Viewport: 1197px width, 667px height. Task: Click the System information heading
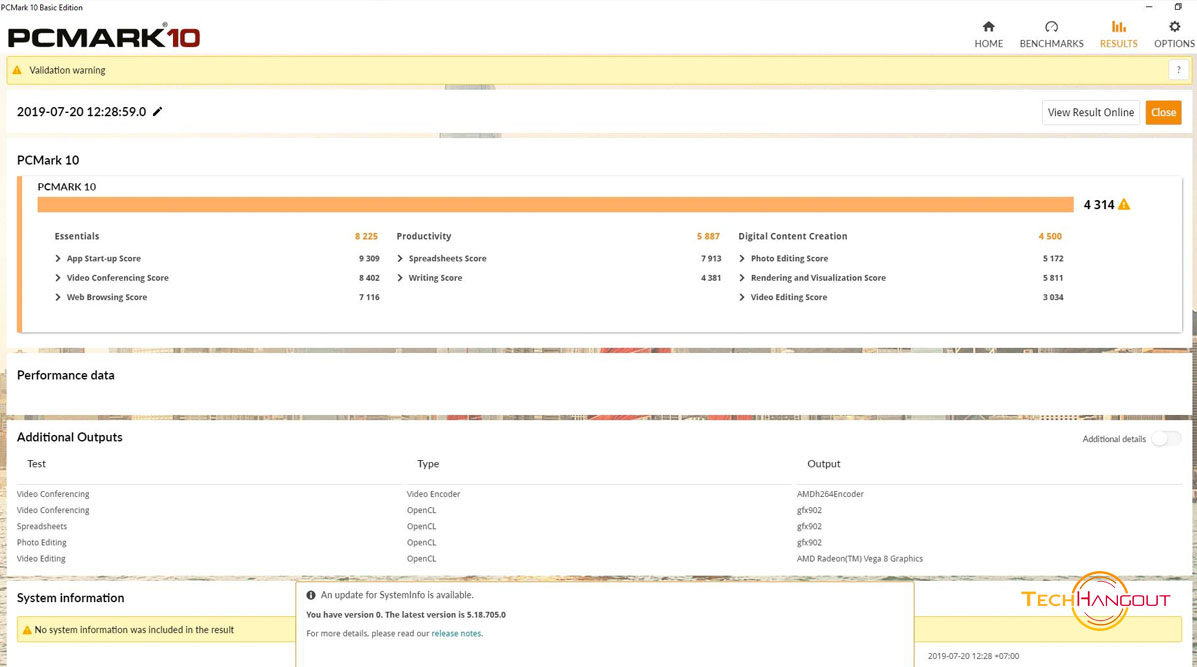(x=70, y=598)
